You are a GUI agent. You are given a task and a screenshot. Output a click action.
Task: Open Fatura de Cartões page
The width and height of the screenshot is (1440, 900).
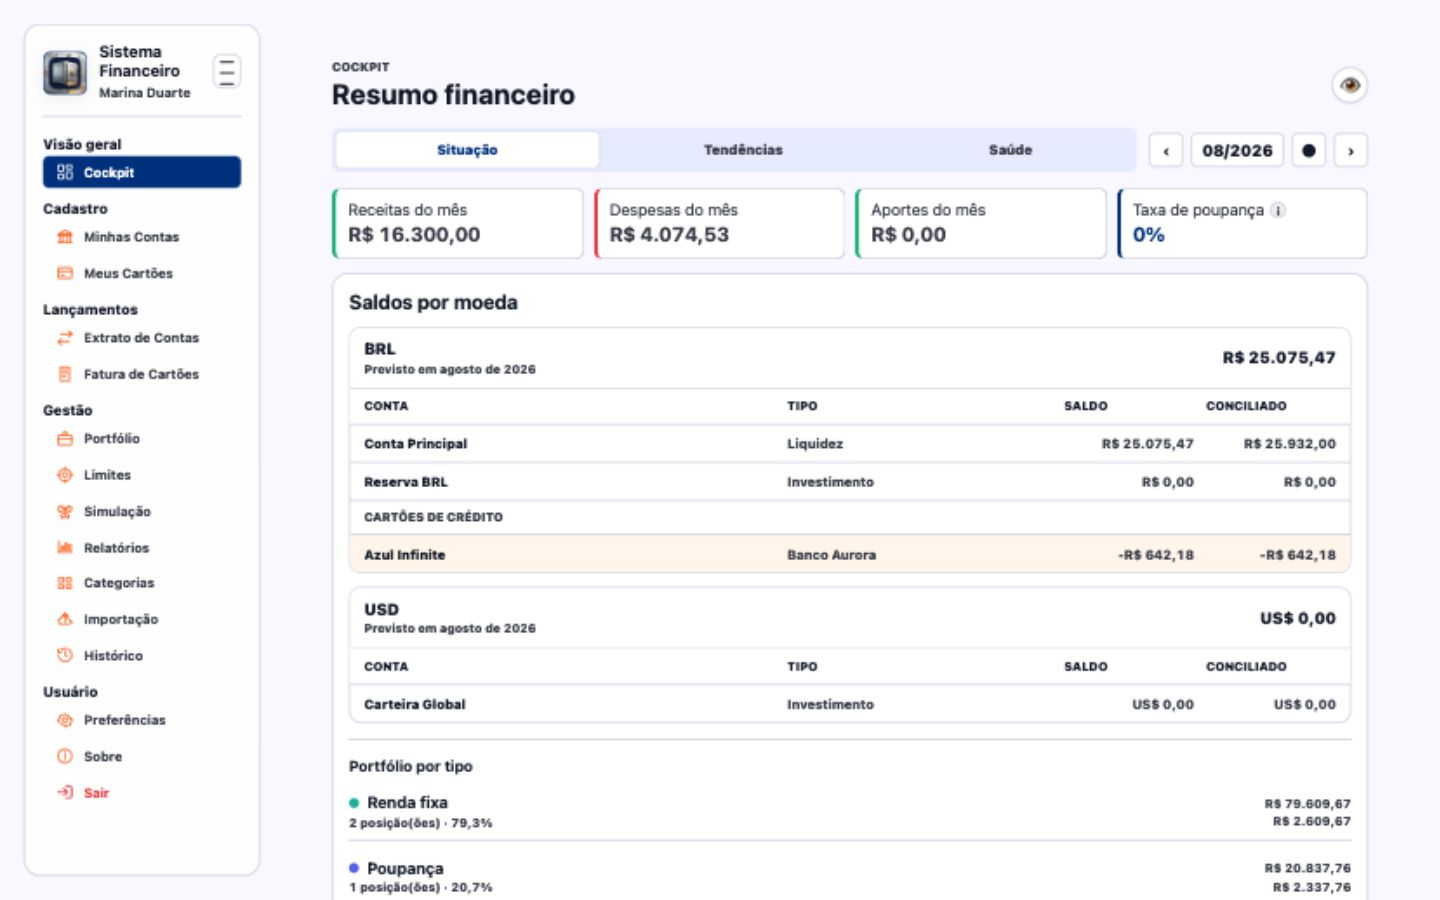click(142, 374)
